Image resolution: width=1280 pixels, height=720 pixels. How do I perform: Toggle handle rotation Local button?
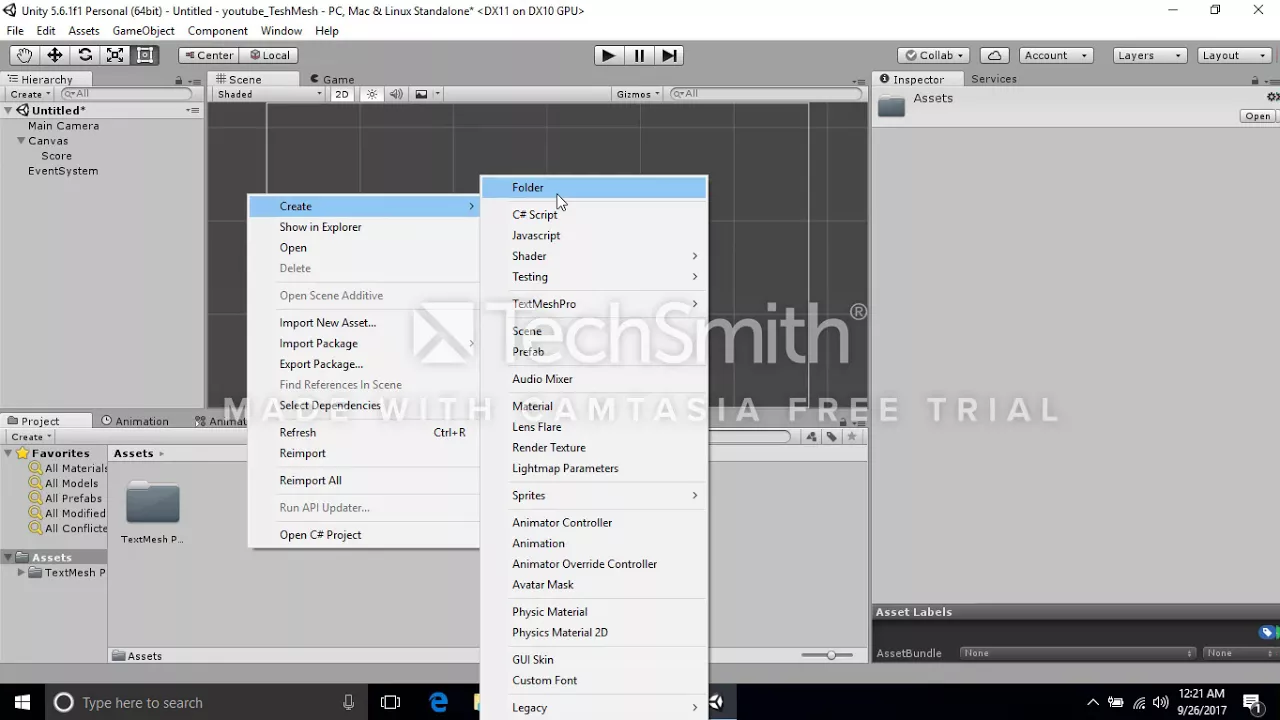click(x=268, y=55)
